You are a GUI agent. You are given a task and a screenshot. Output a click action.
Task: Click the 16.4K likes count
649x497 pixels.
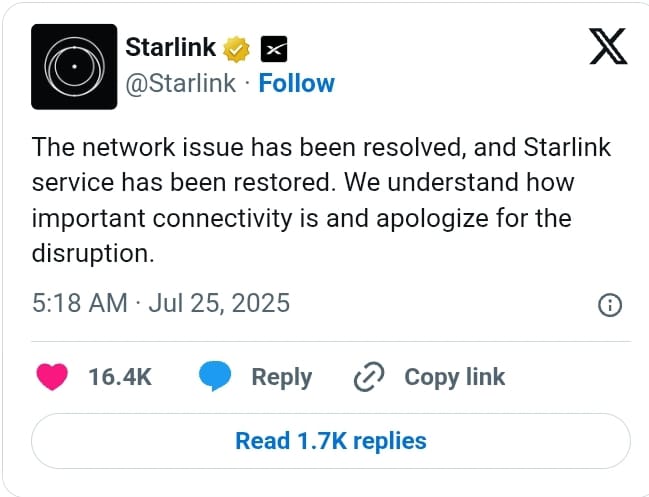[120, 377]
